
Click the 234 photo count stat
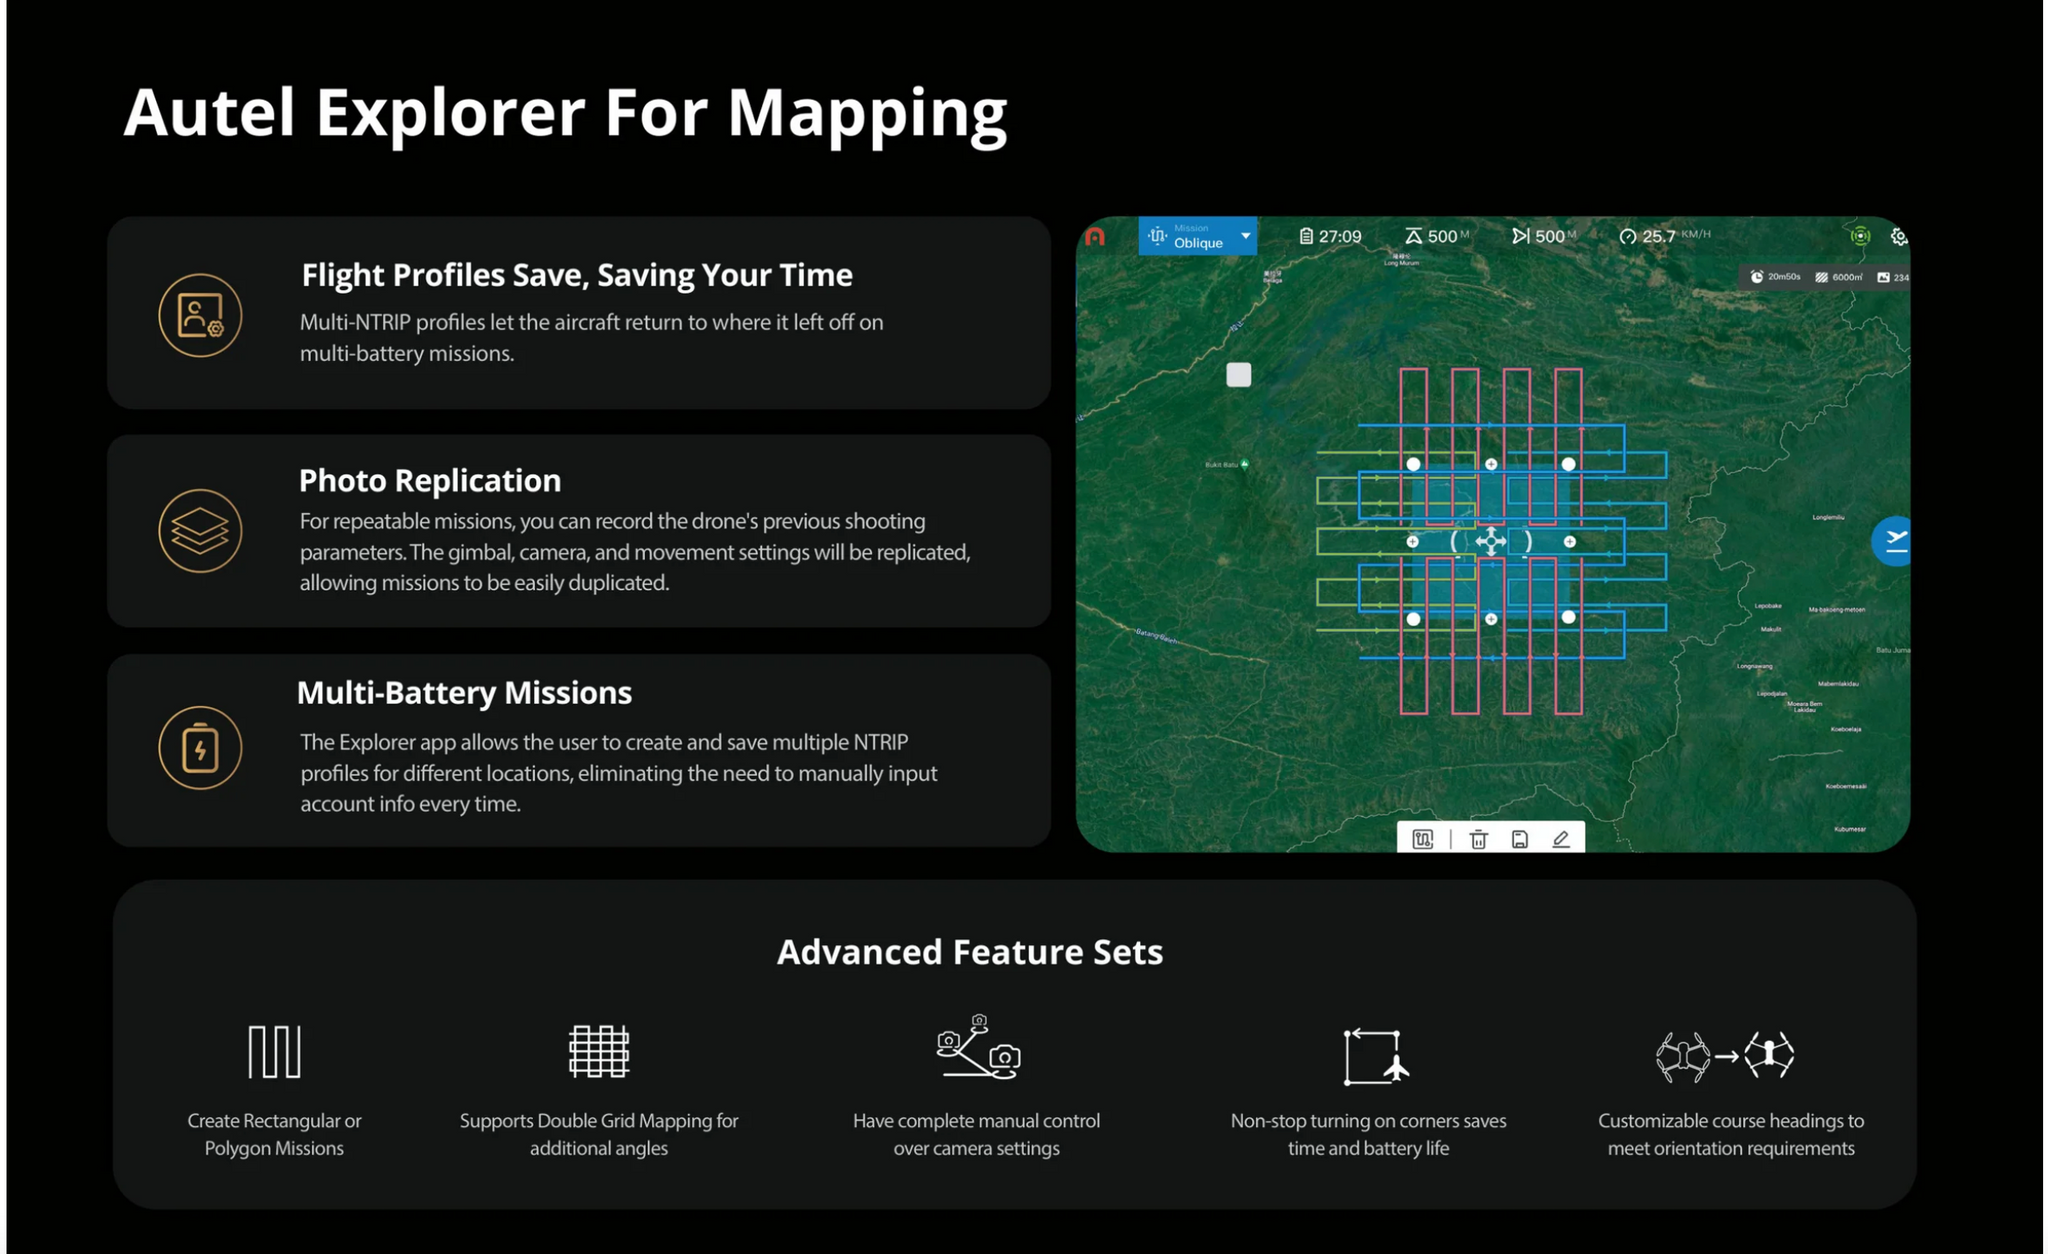coord(1893,277)
